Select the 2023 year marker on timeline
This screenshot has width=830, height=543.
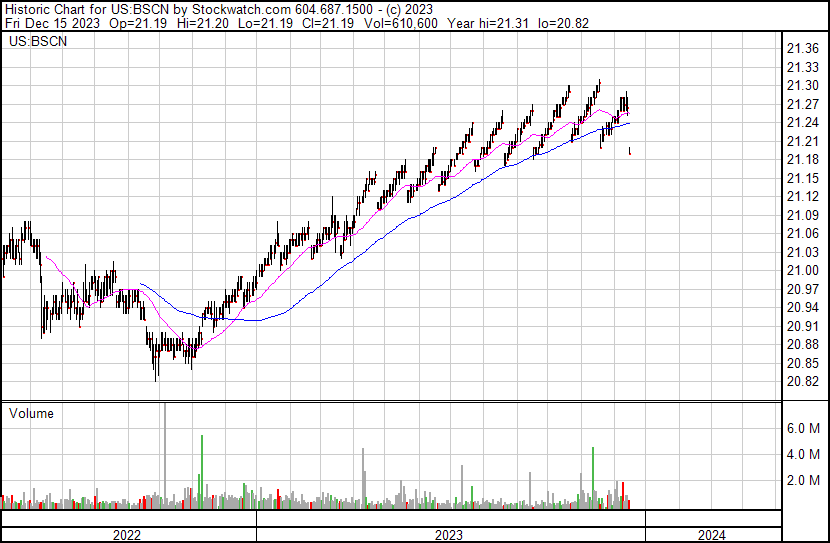pos(451,535)
